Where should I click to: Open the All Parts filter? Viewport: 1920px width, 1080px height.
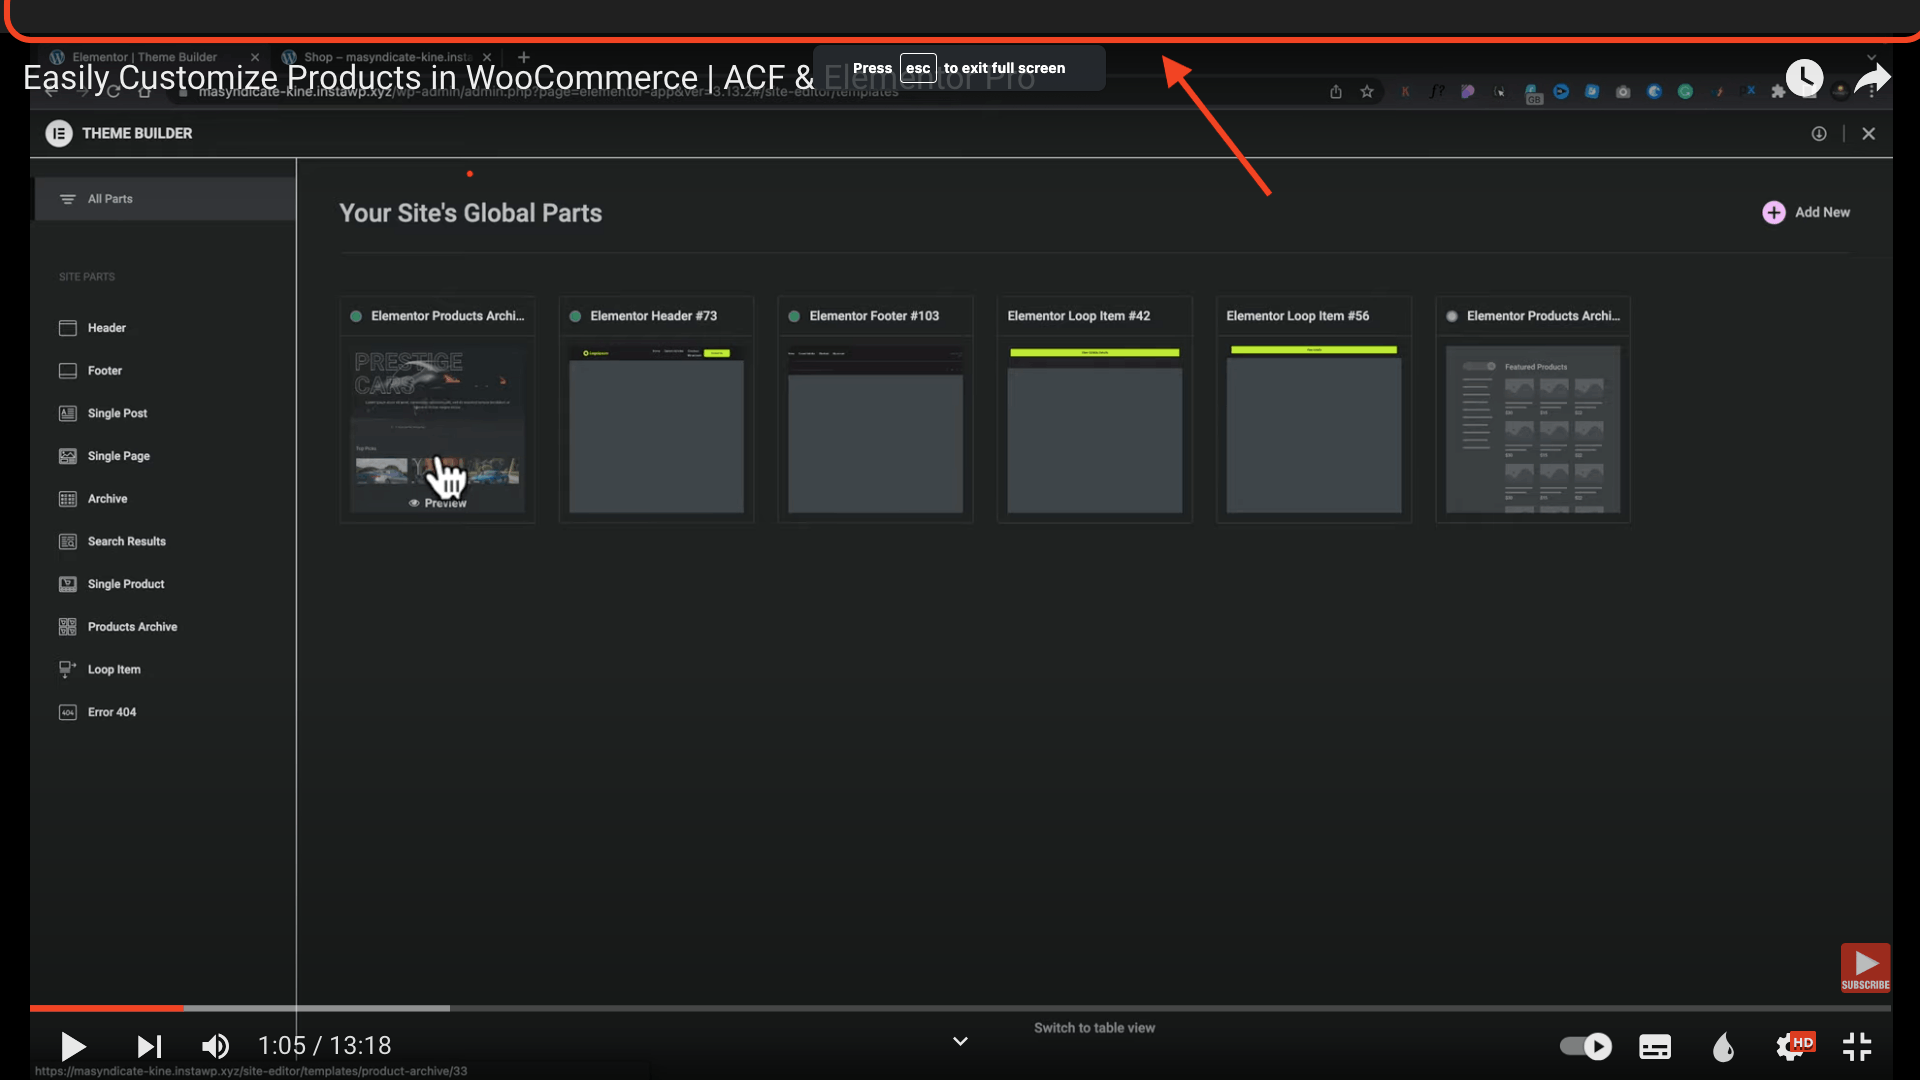110,199
